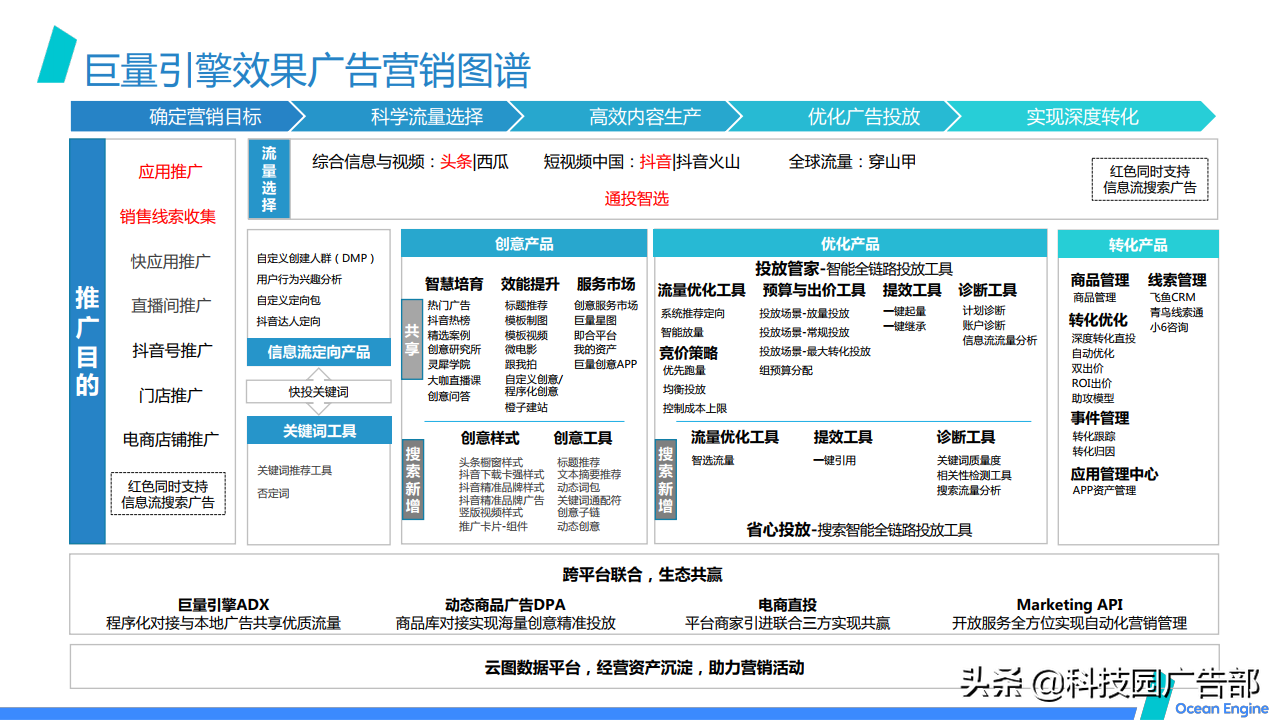The image size is (1280, 720).
Task: Click the 穿山甲 global traffic text
Action: [893, 161]
